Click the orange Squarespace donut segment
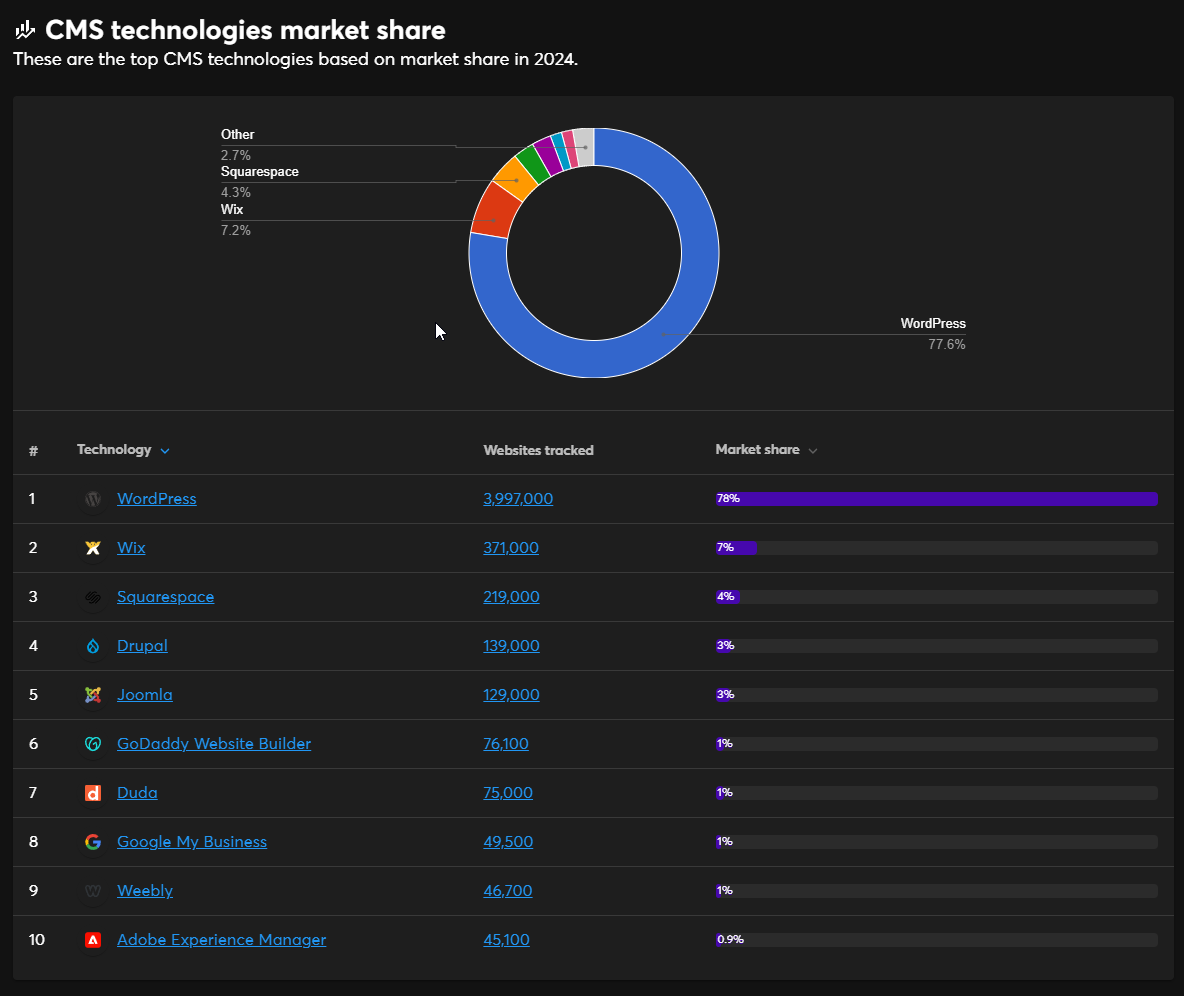1184x996 pixels. pyautogui.click(x=515, y=178)
